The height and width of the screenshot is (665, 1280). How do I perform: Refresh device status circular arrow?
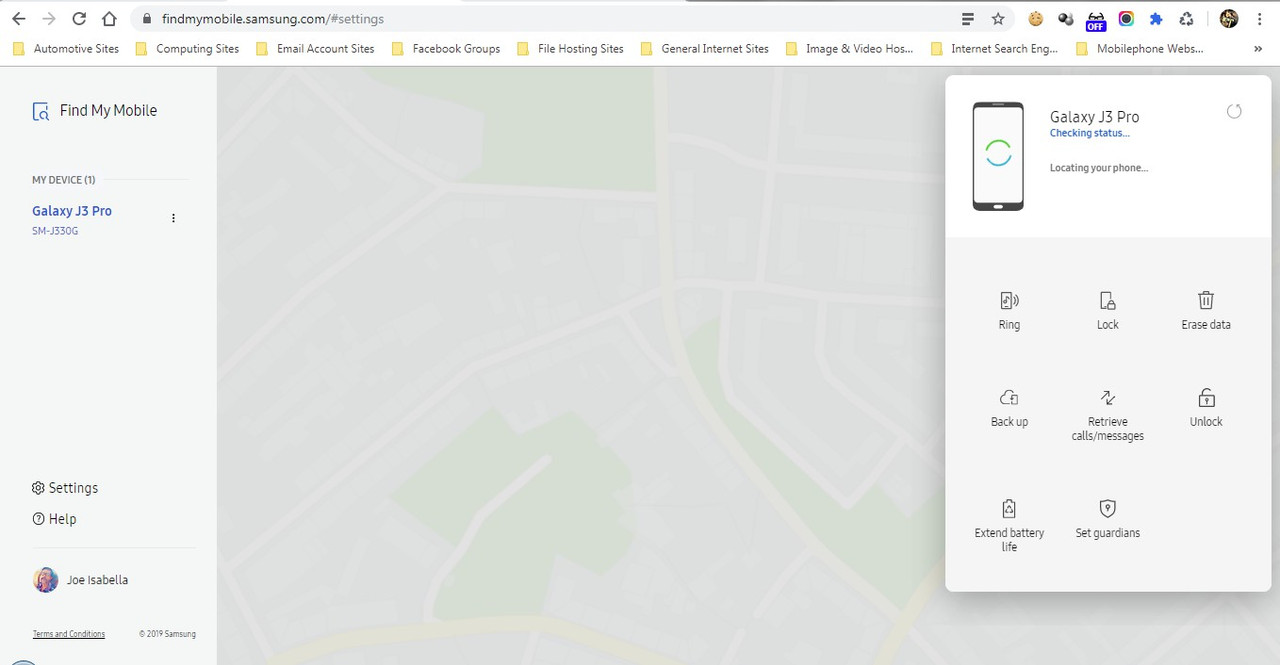point(1234,111)
